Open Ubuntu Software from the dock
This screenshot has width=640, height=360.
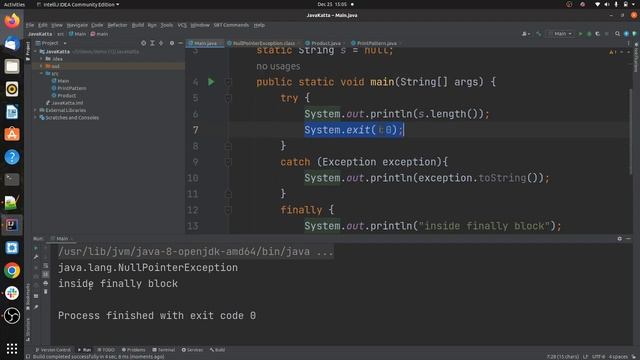click(x=12, y=134)
